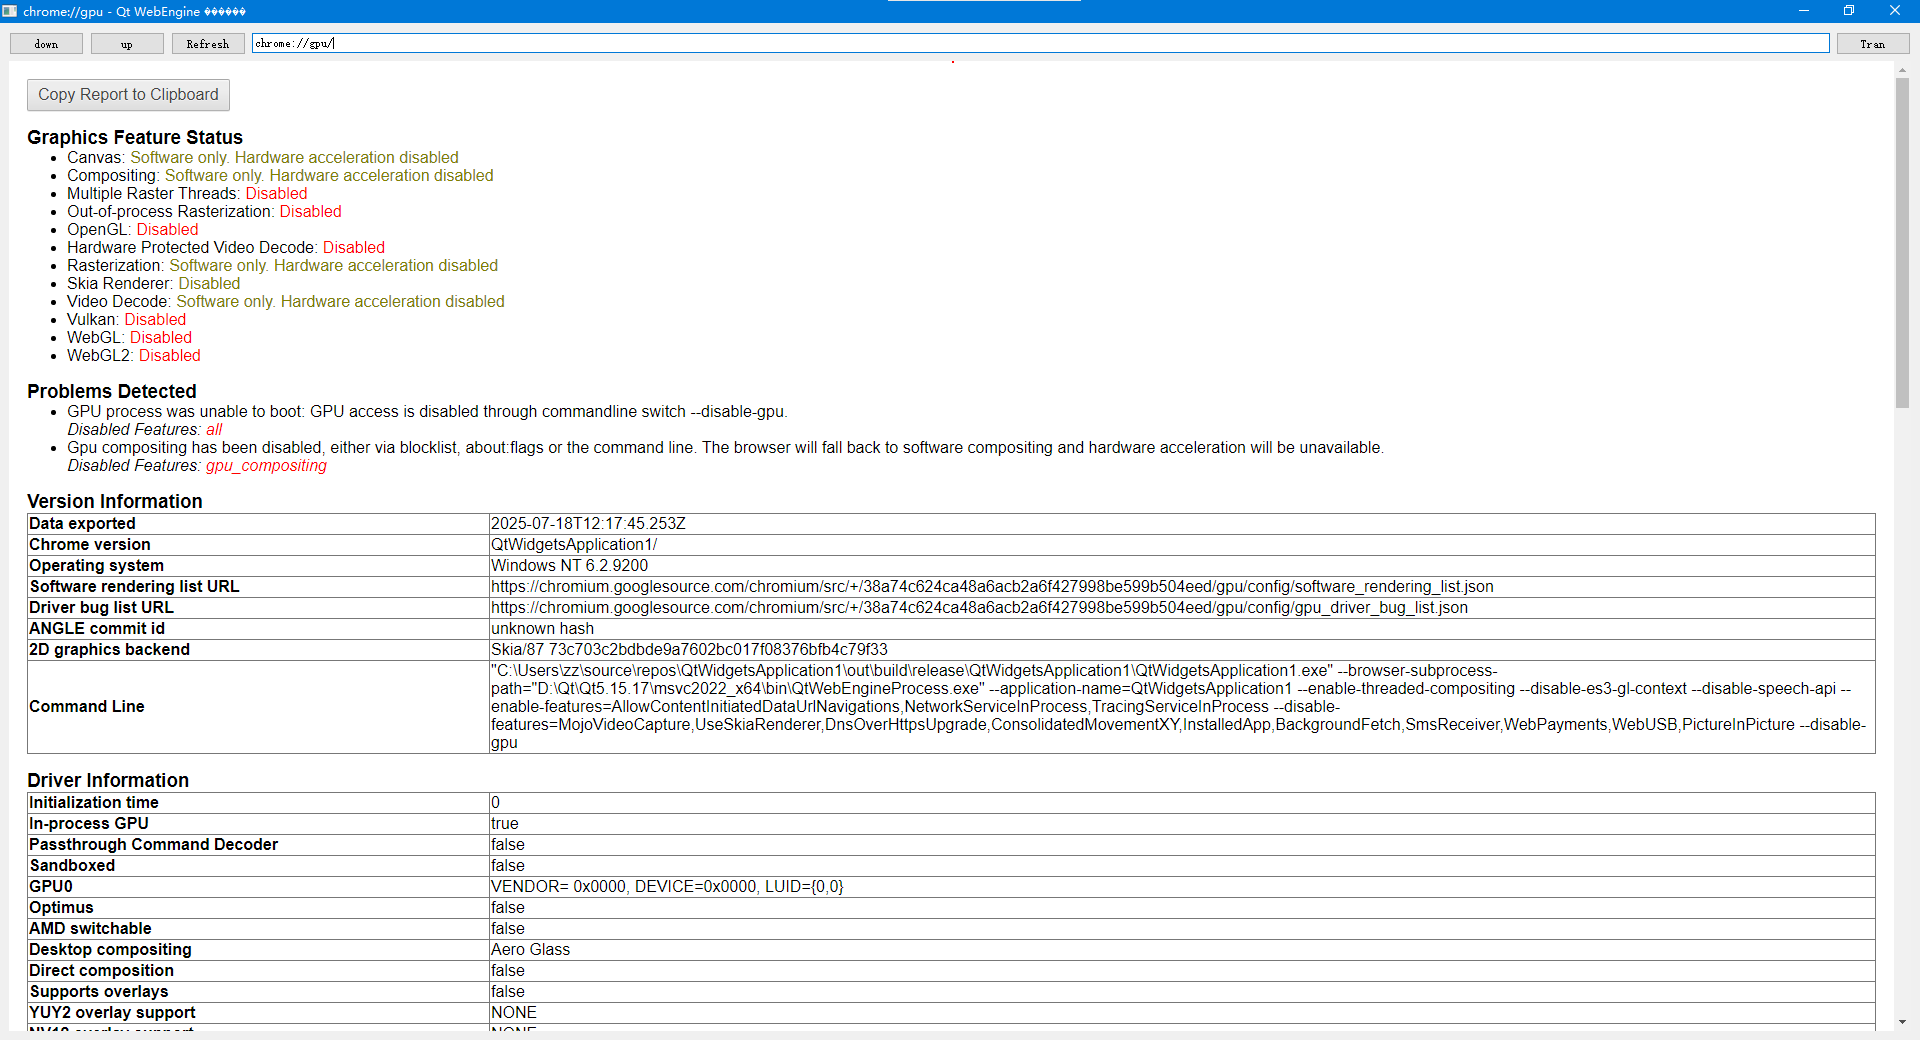Click the scrollbar's down arrow
1920x1040 pixels.
1902,1022
